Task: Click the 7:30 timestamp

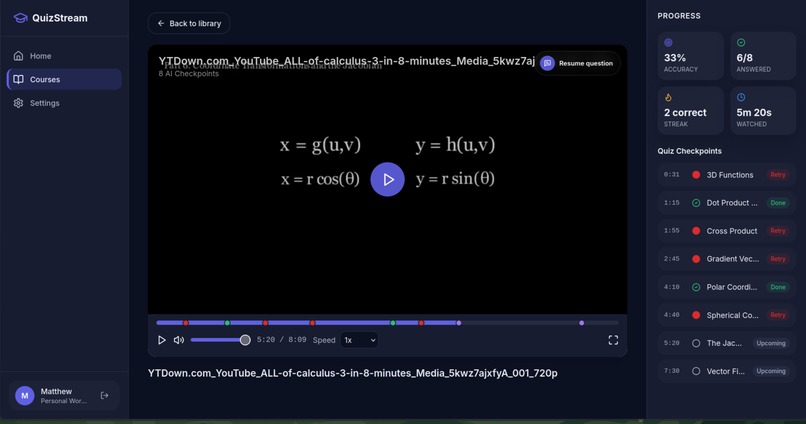Action: [x=671, y=371]
